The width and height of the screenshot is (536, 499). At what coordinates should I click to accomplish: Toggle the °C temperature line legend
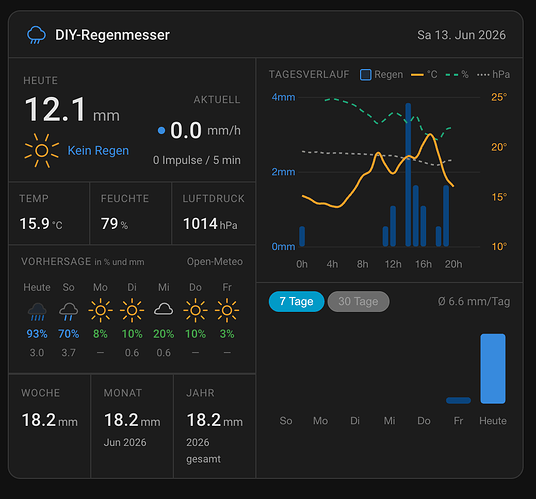tap(424, 75)
